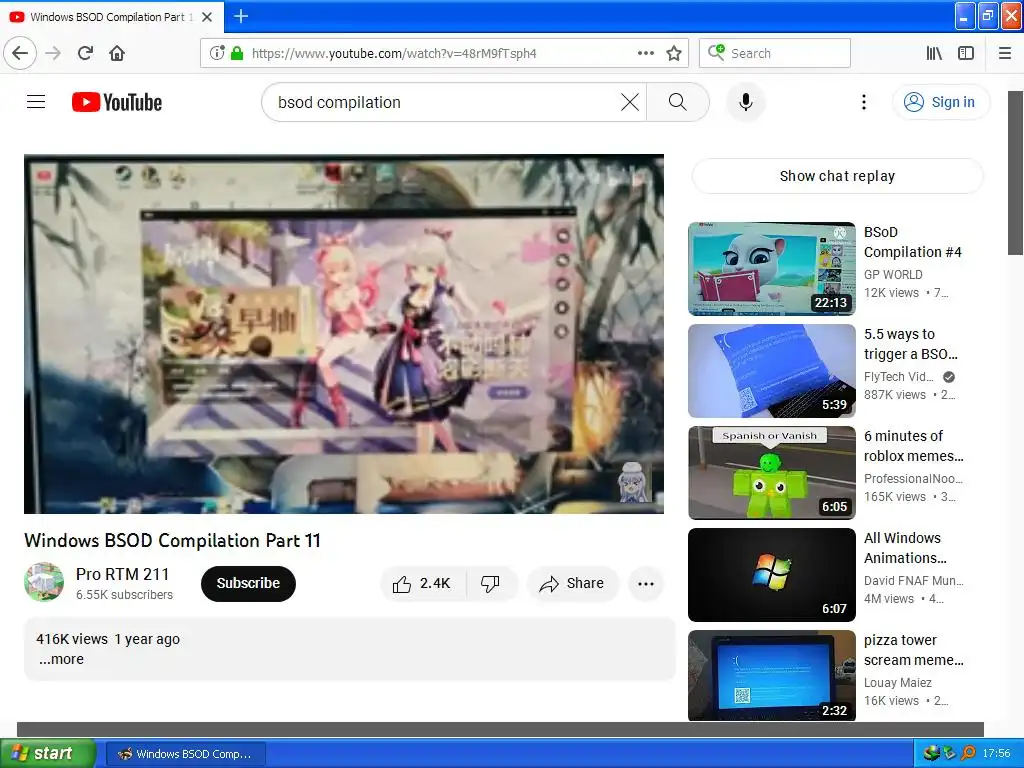Click the Show chat replay button
This screenshot has width=1024, height=768.
pos(837,176)
